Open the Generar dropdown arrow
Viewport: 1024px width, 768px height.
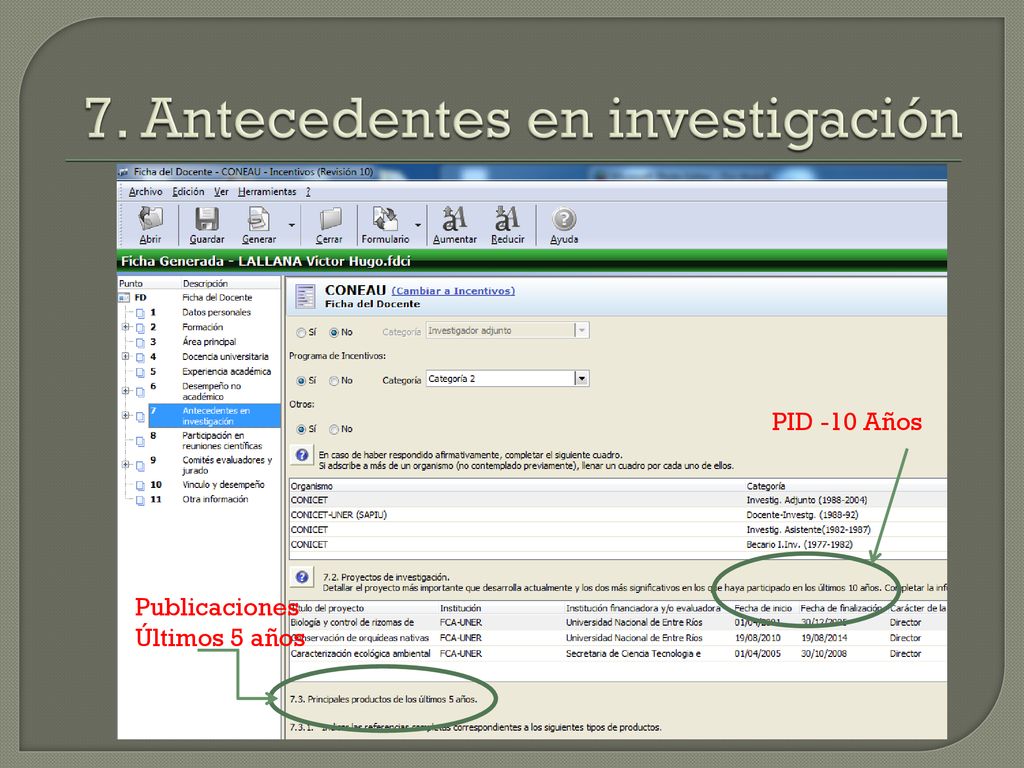pos(292,225)
